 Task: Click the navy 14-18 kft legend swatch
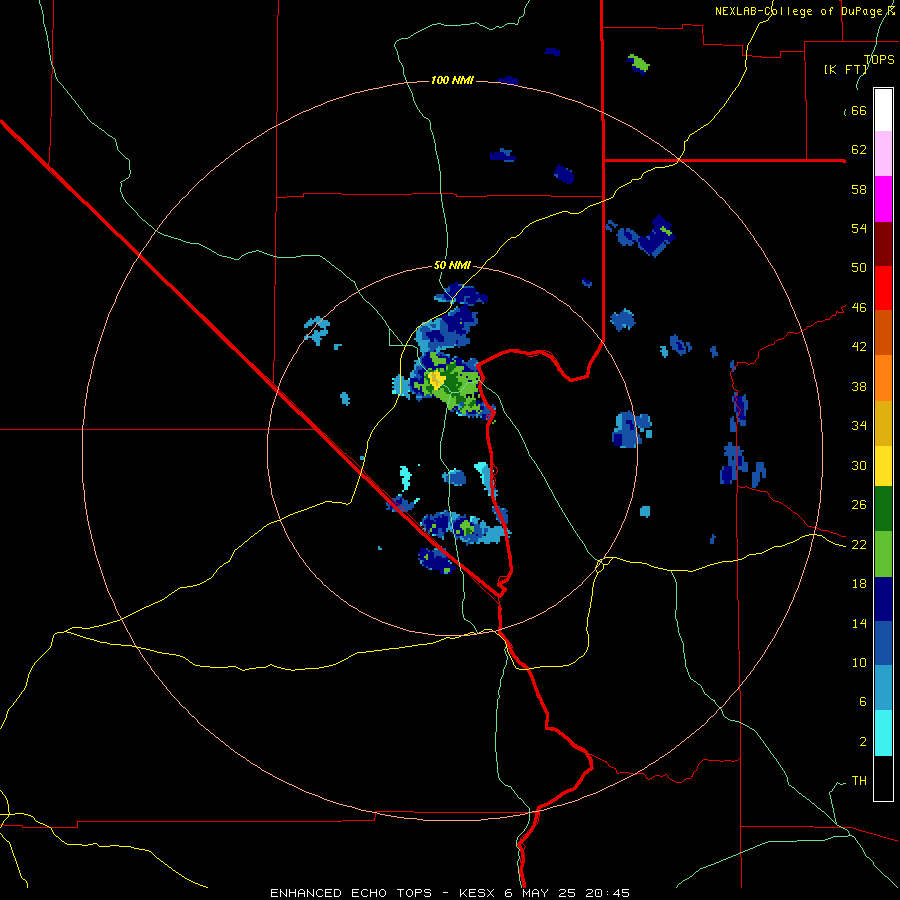(883, 599)
